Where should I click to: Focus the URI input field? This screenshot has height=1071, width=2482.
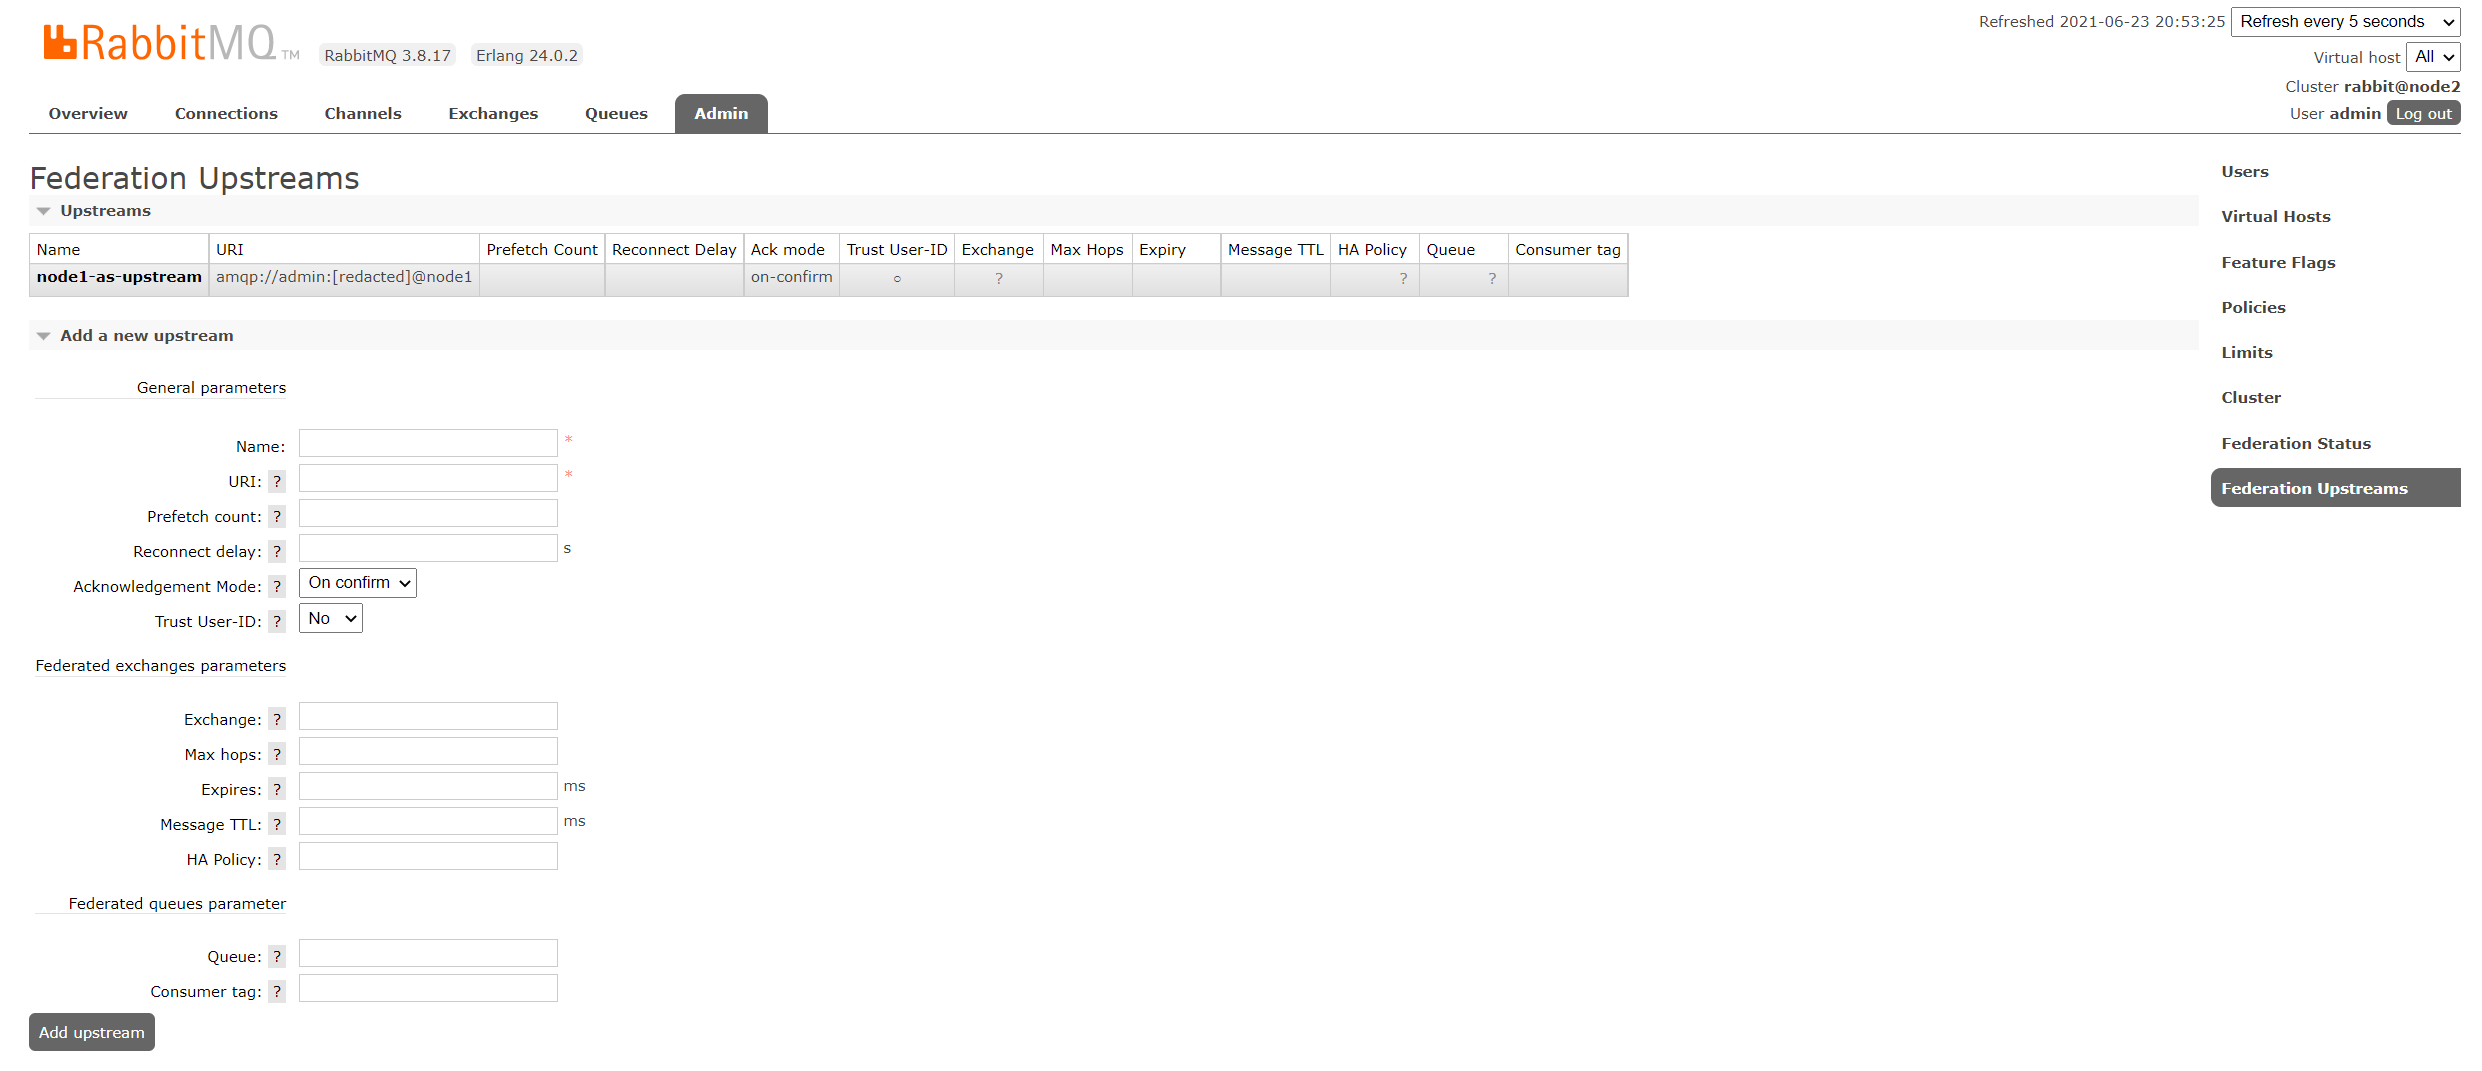[428, 478]
